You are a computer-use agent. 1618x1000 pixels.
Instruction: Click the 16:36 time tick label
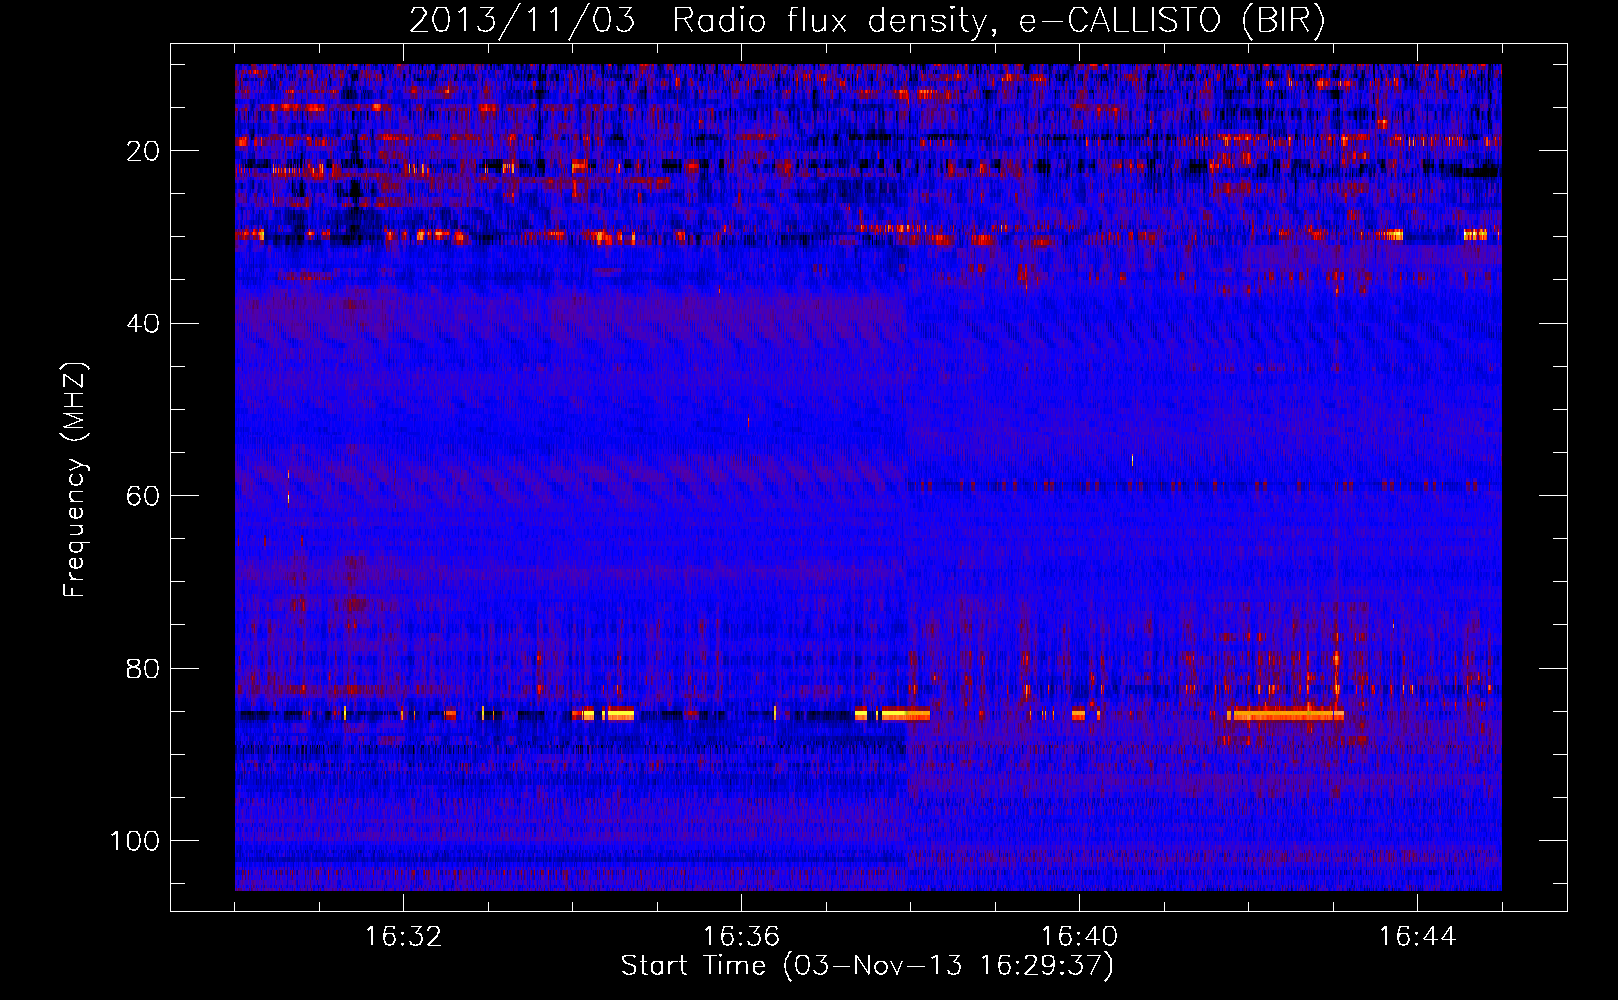tap(741, 937)
